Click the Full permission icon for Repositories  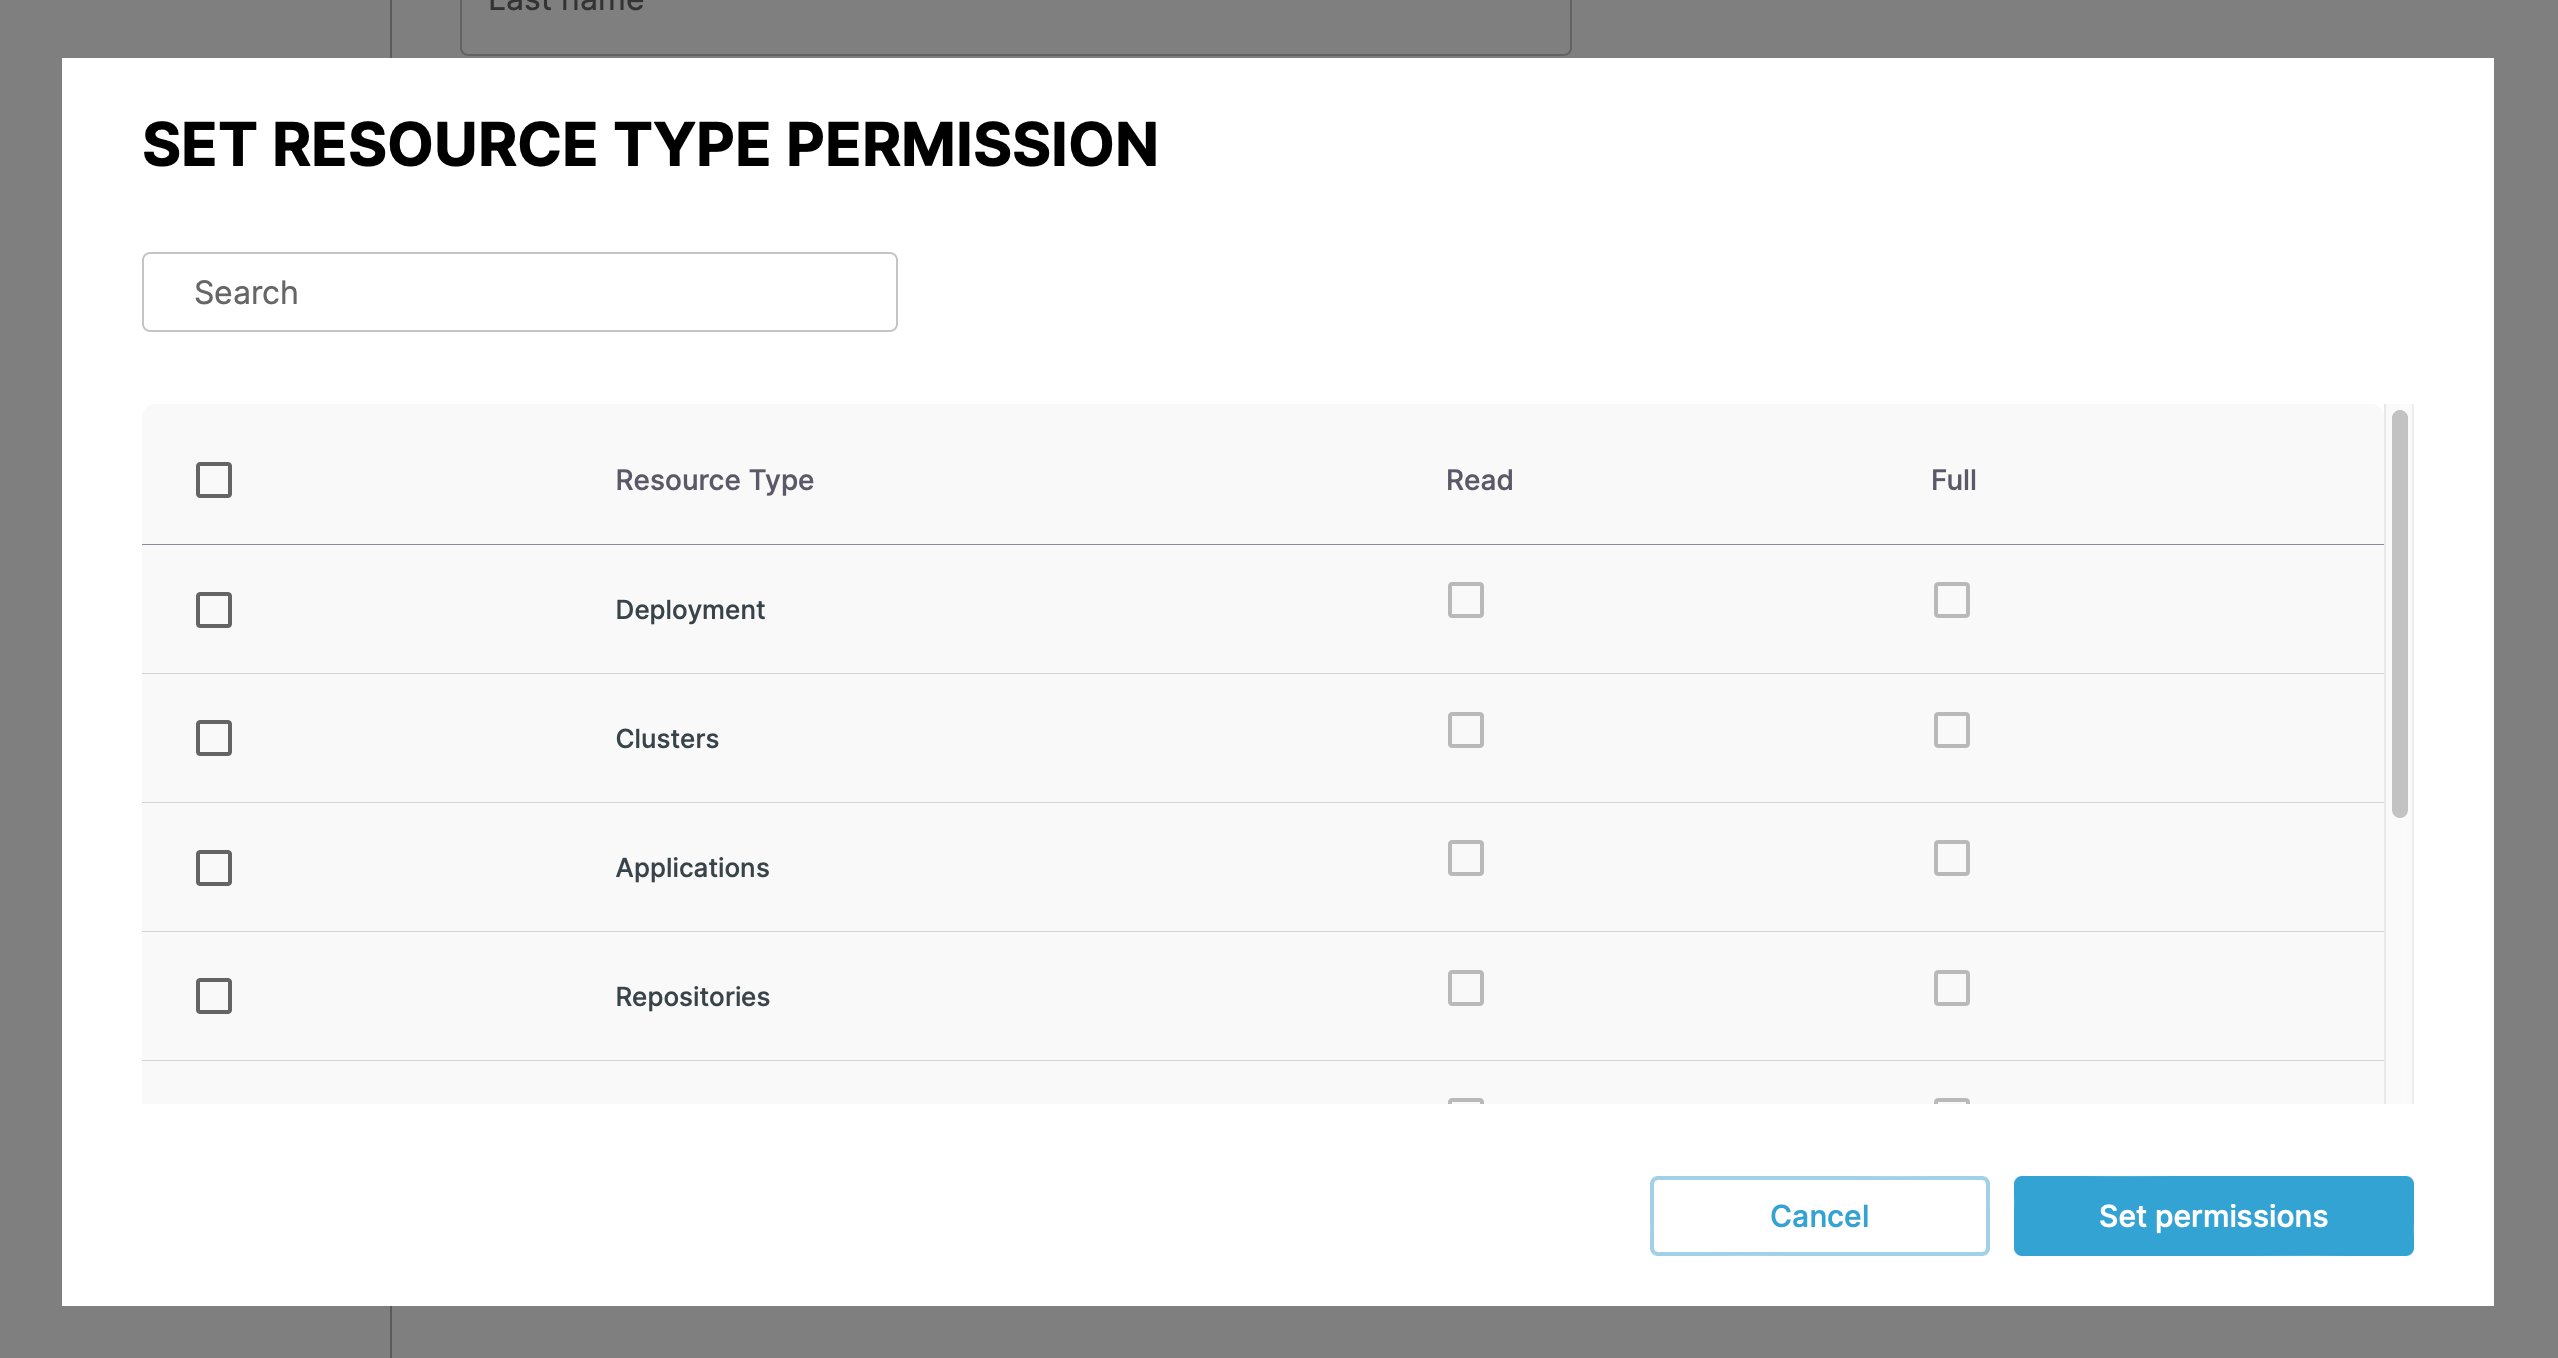point(1951,988)
